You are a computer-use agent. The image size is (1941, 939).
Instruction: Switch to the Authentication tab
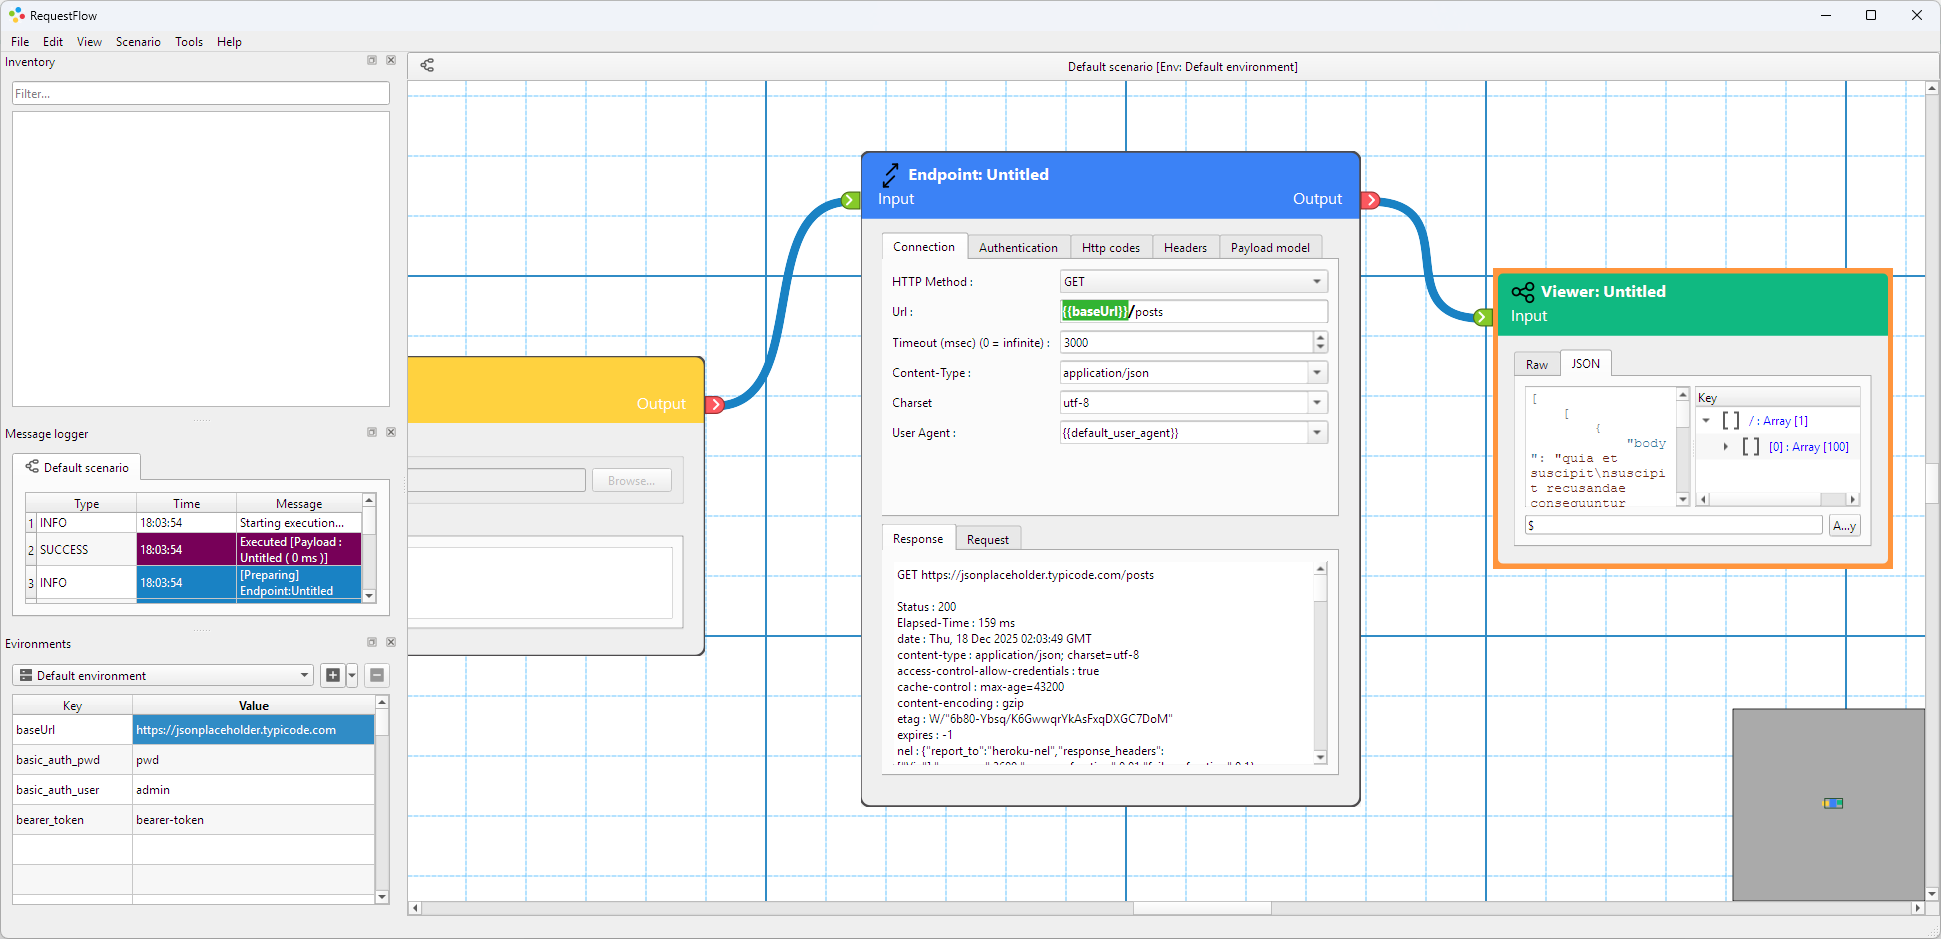tap(1017, 247)
